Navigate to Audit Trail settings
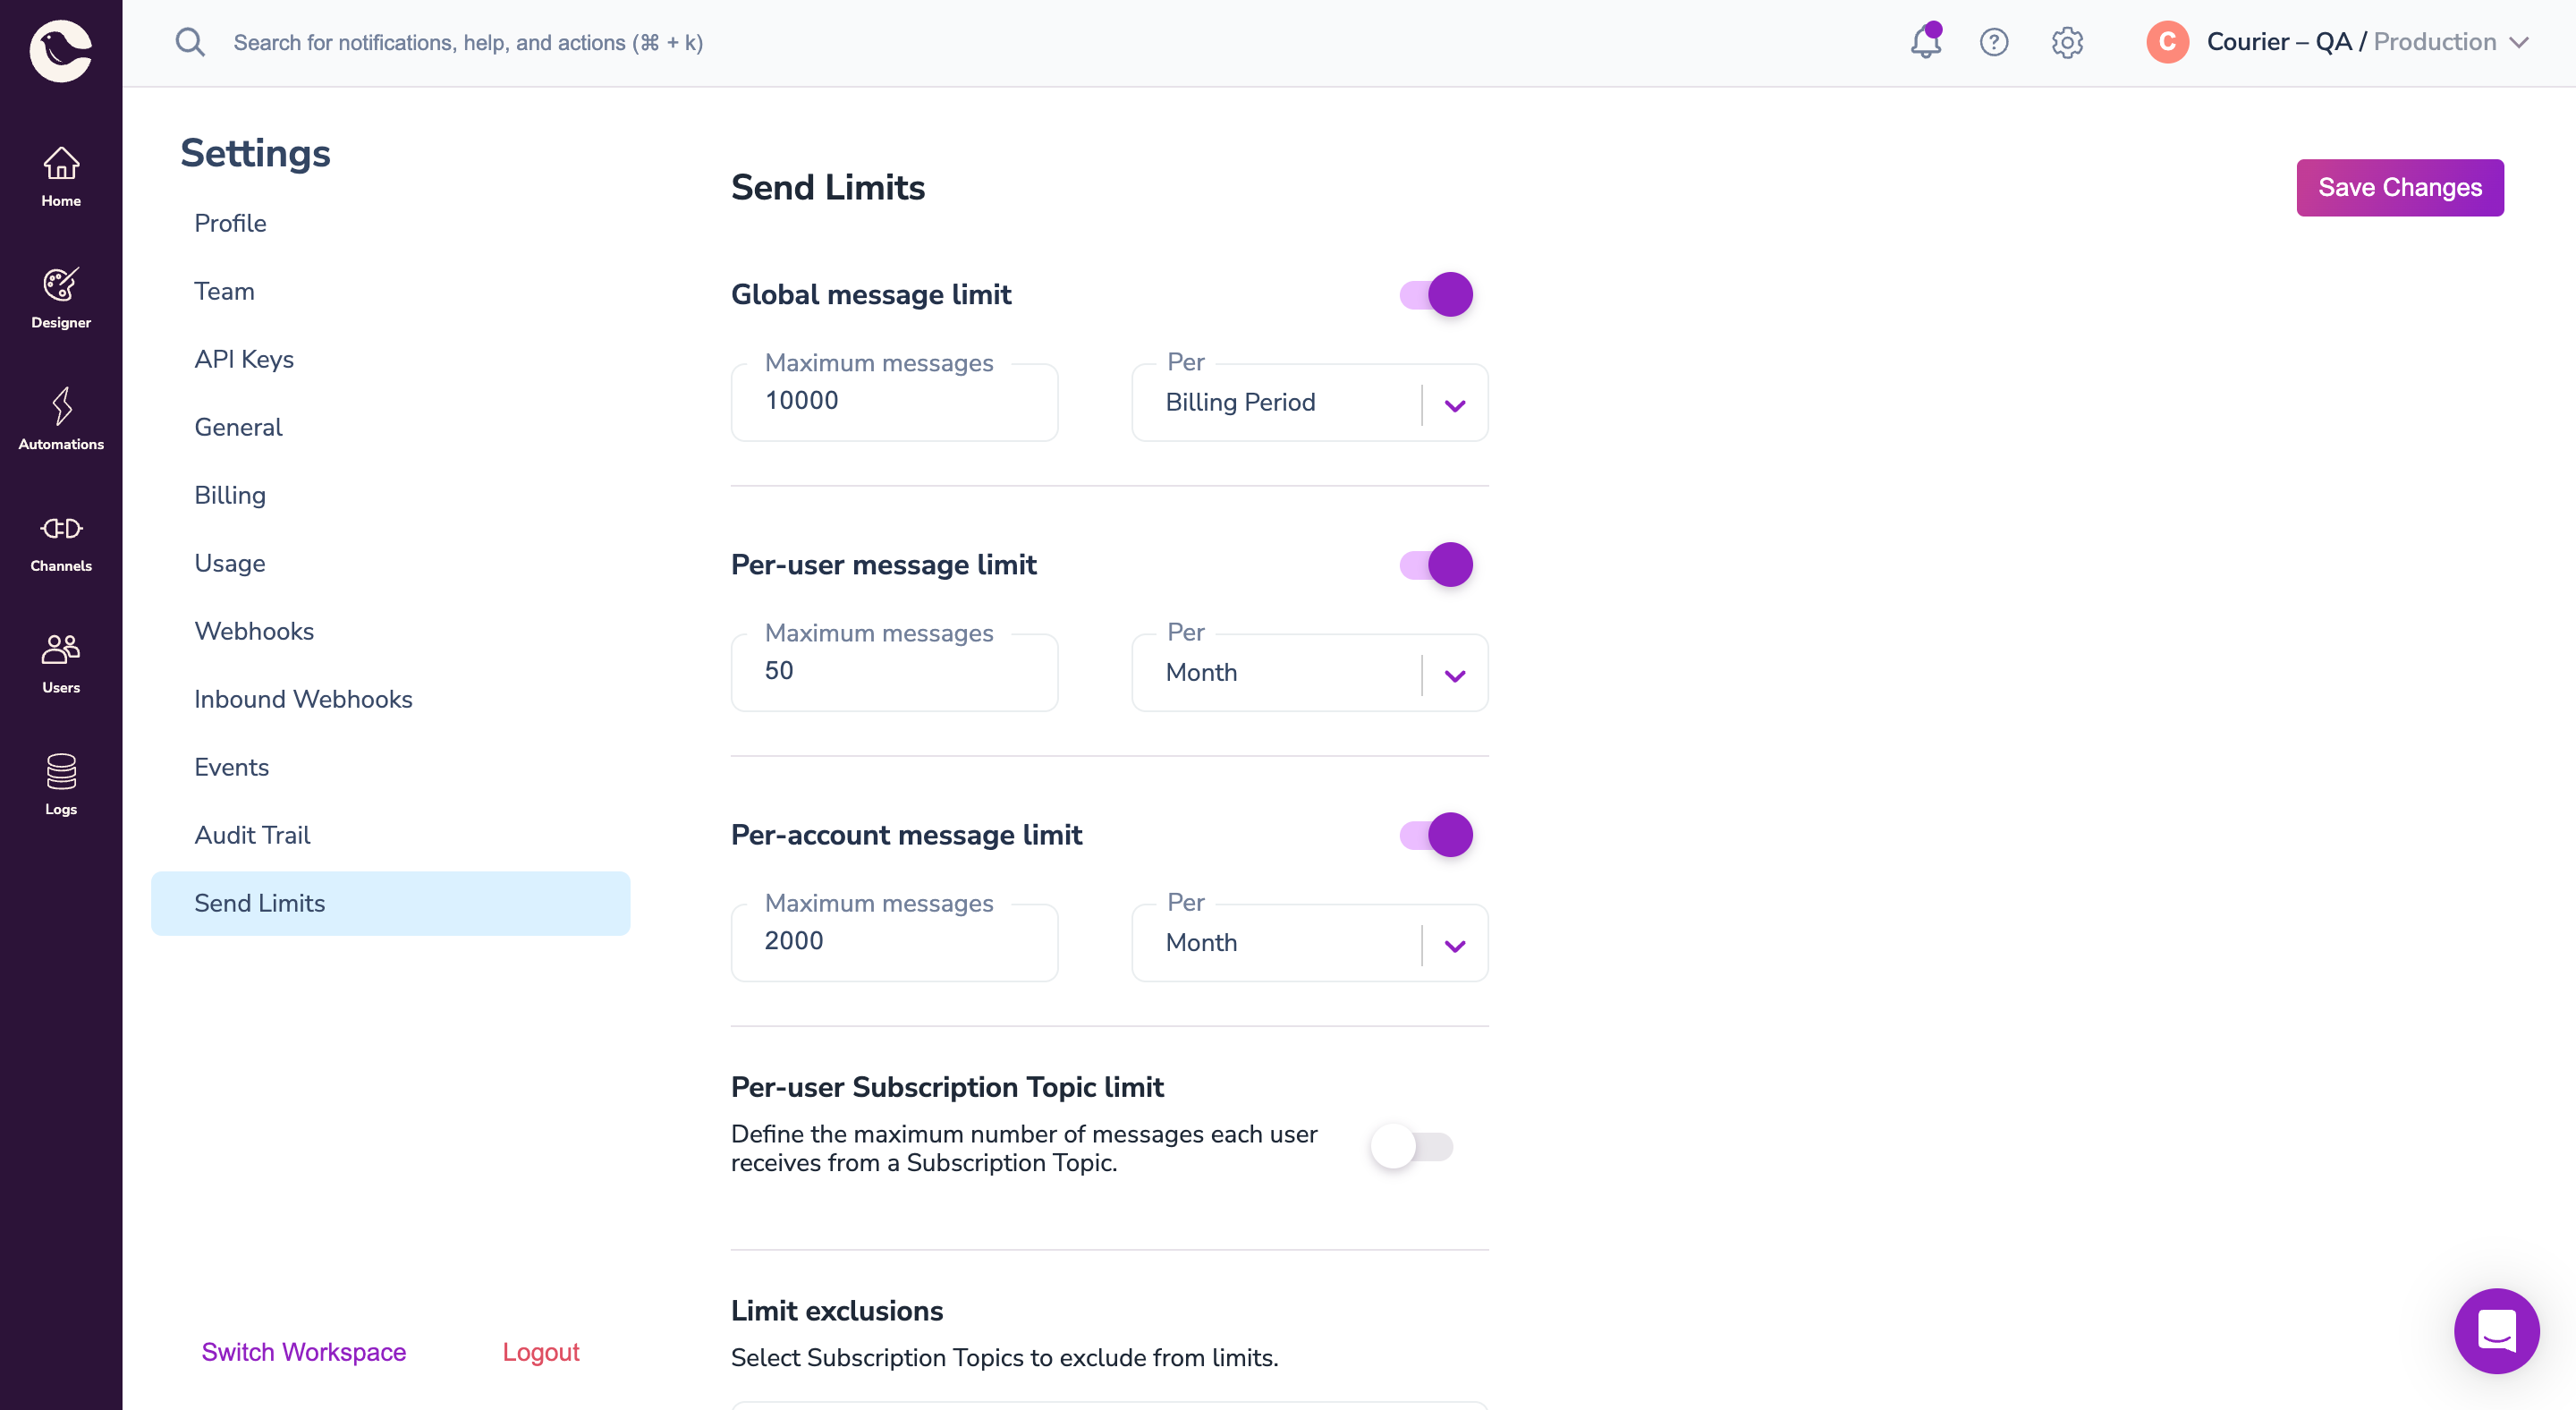This screenshot has width=2576, height=1410. pyautogui.click(x=251, y=836)
